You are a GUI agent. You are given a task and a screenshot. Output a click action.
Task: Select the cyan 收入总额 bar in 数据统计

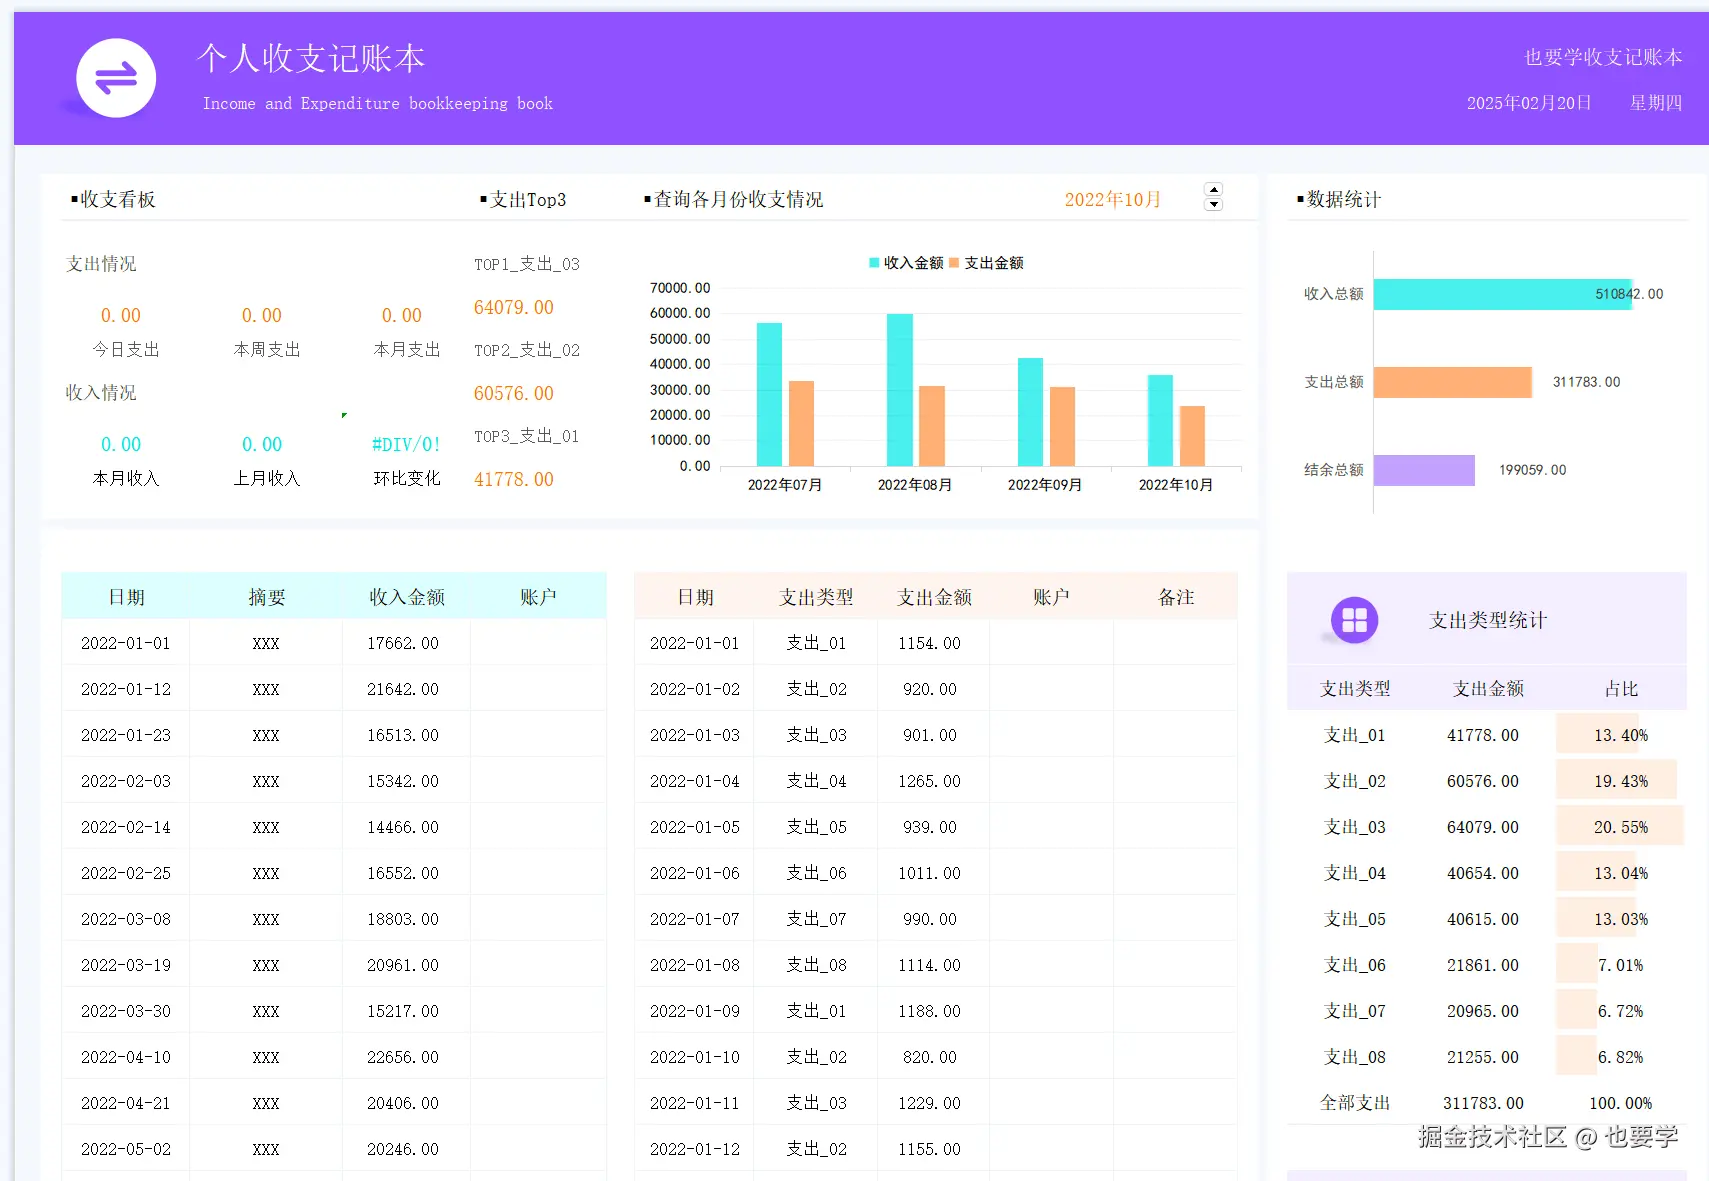pos(1502,294)
